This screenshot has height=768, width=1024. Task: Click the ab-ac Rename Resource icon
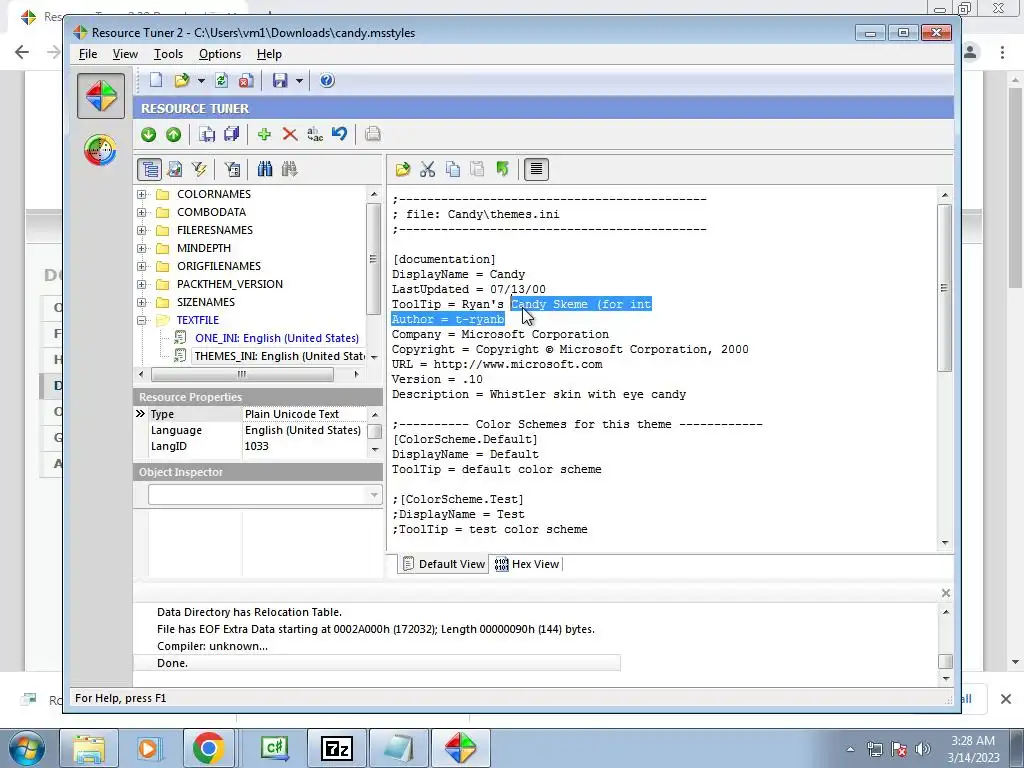coord(315,134)
